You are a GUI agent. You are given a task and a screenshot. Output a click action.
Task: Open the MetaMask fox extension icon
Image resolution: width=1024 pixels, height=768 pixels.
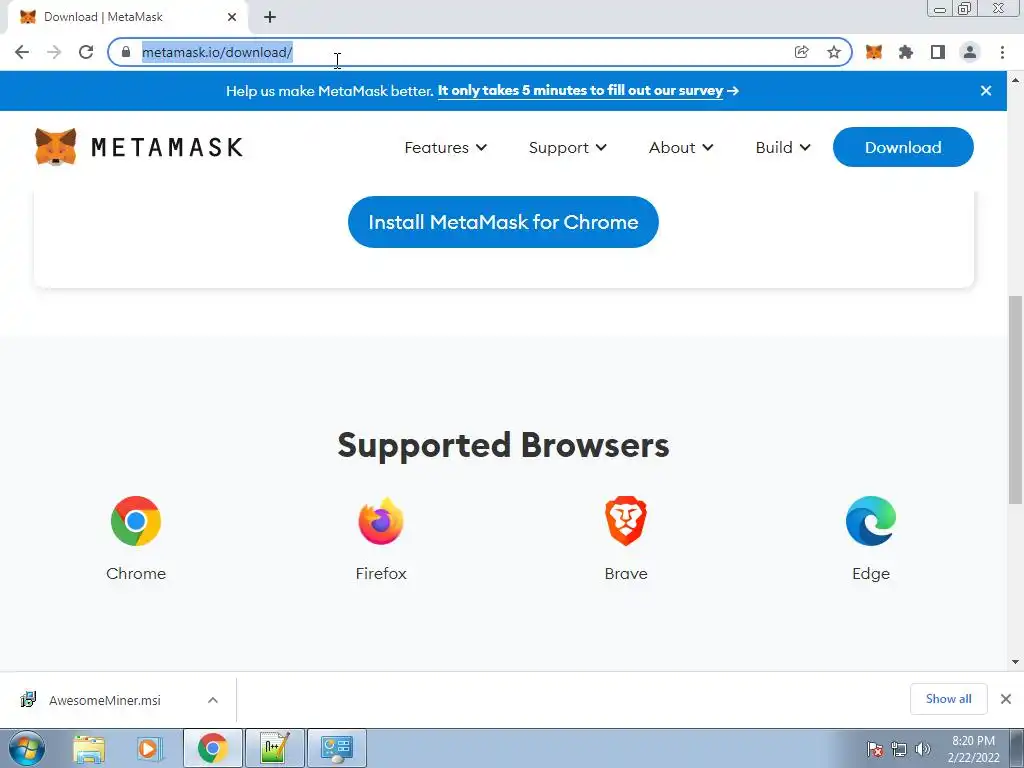874,52
